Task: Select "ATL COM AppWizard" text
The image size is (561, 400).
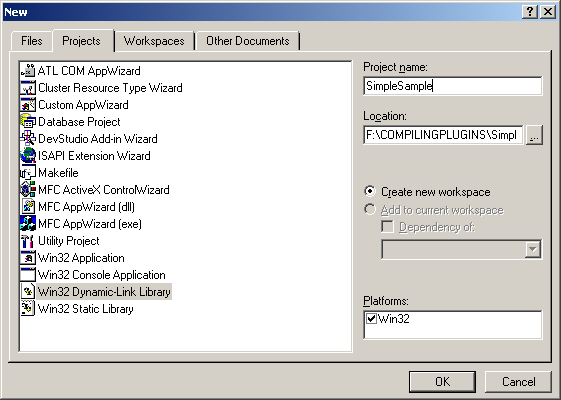Action: [x=89, y=71]
